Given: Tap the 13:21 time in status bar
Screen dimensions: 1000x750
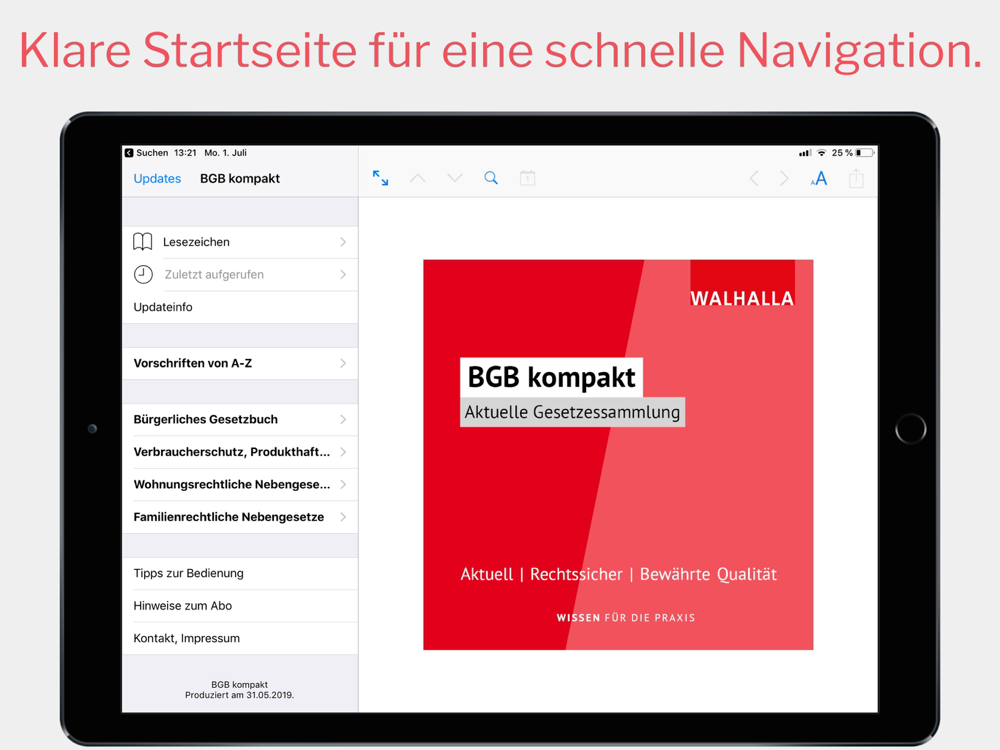Looking at the screenshot, I should [x=185, y=152].
